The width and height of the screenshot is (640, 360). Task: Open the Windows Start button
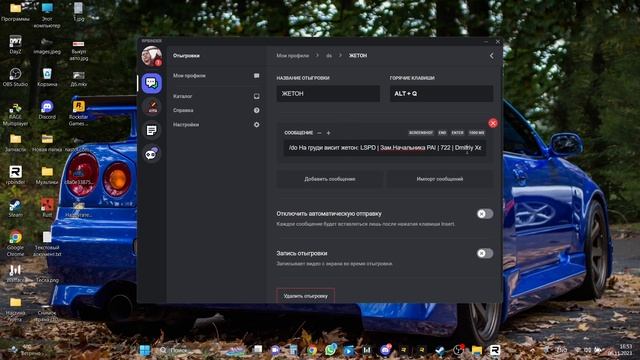point(145,350)
